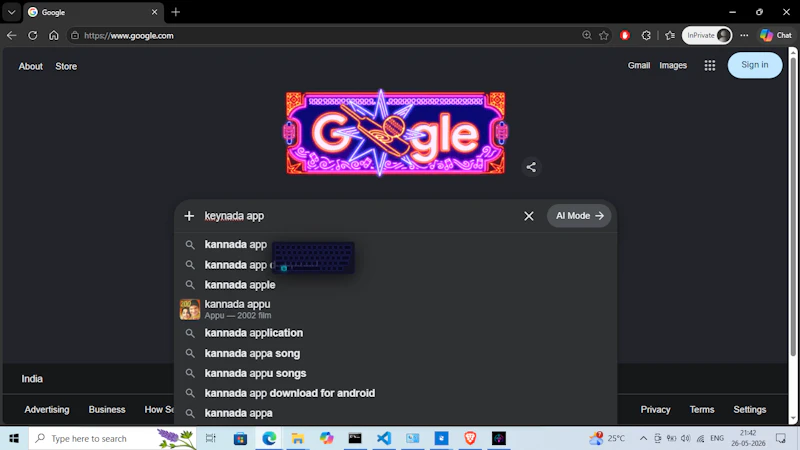This screenshot has width=800, height=450.
Task: Click the keynada app search input
Action: click(x=357, y=216)
